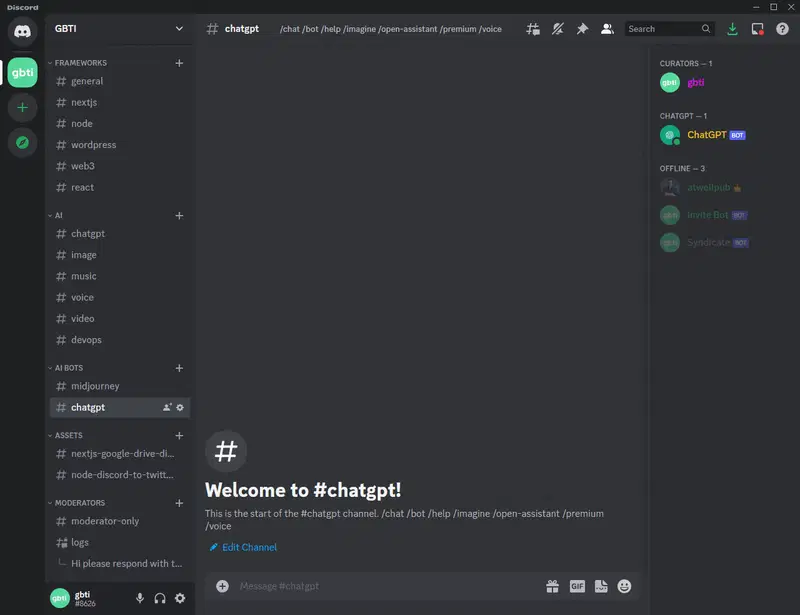Click the attachment plus button in message box
This screenshot has height=615, width=800.
click(222, 586)
